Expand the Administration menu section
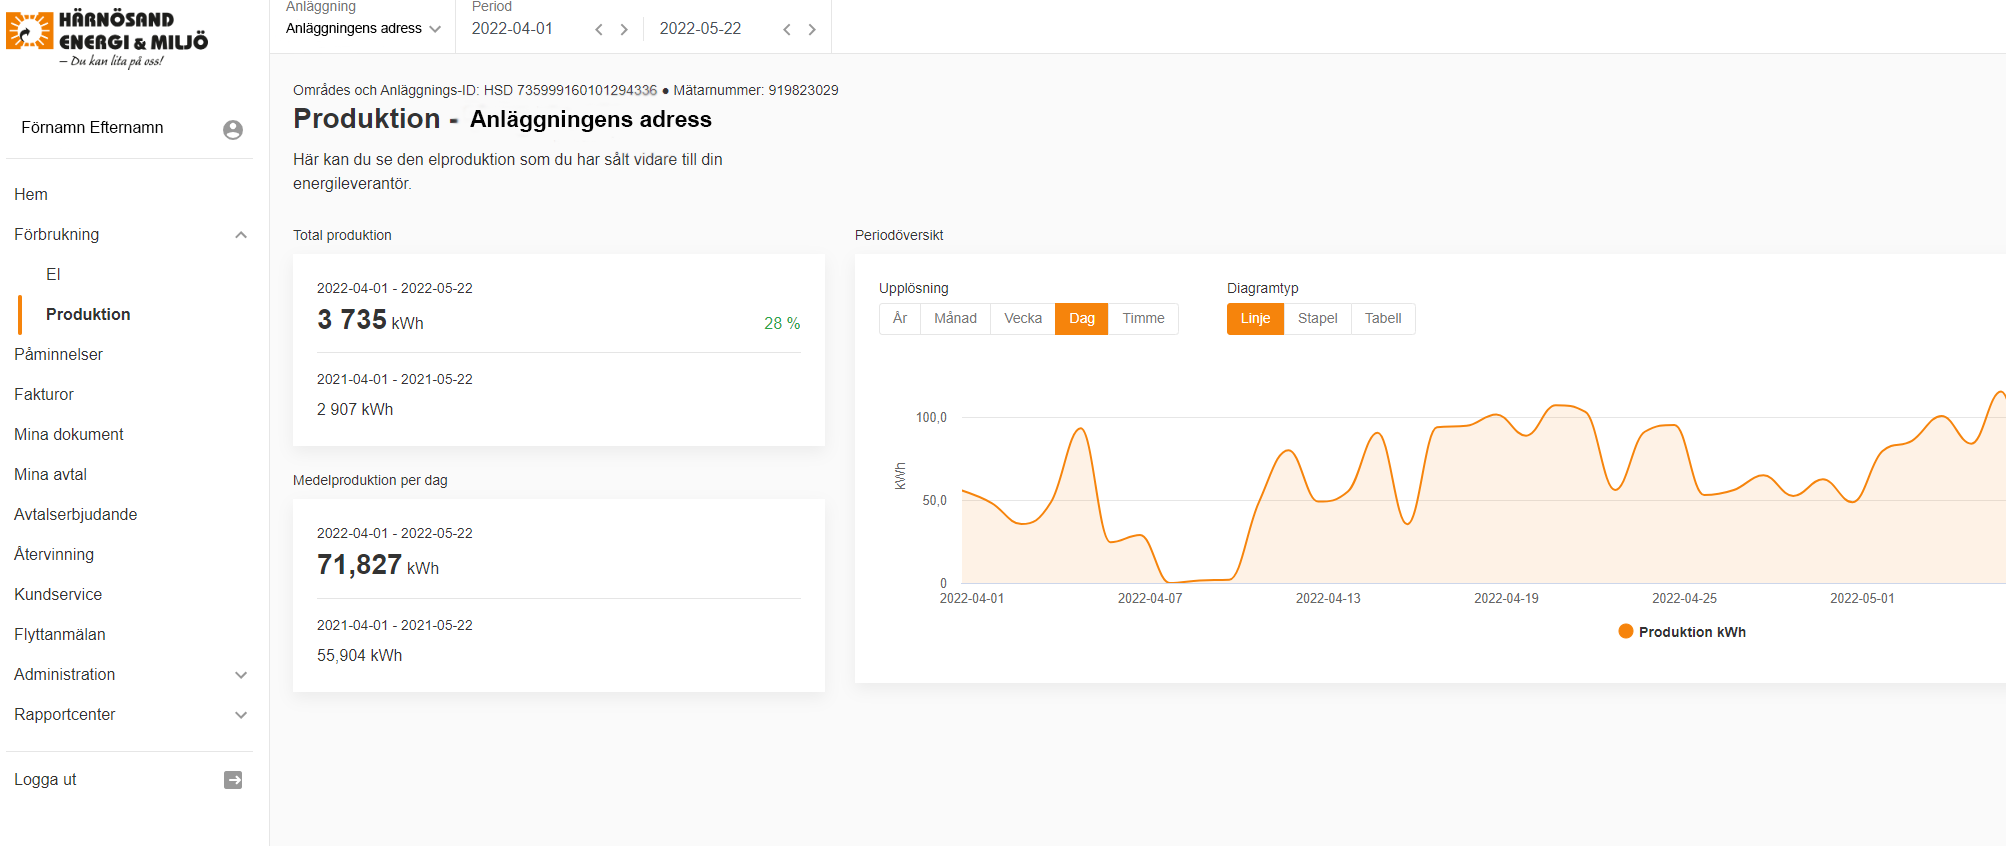This screenshot has width=2006, height=846. [x=241, y=675]
